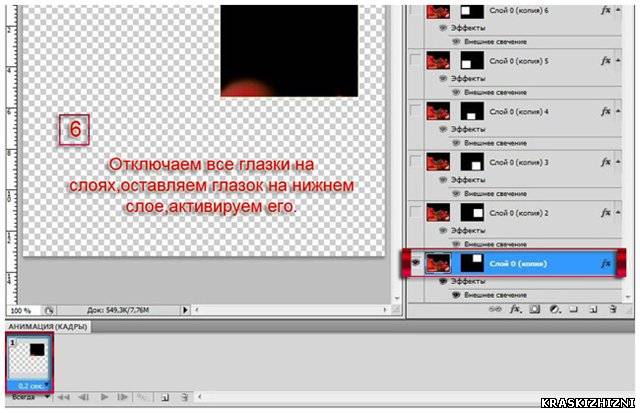
Task: Create a new layer via panel icon
Action: click(x=593, y=310)
